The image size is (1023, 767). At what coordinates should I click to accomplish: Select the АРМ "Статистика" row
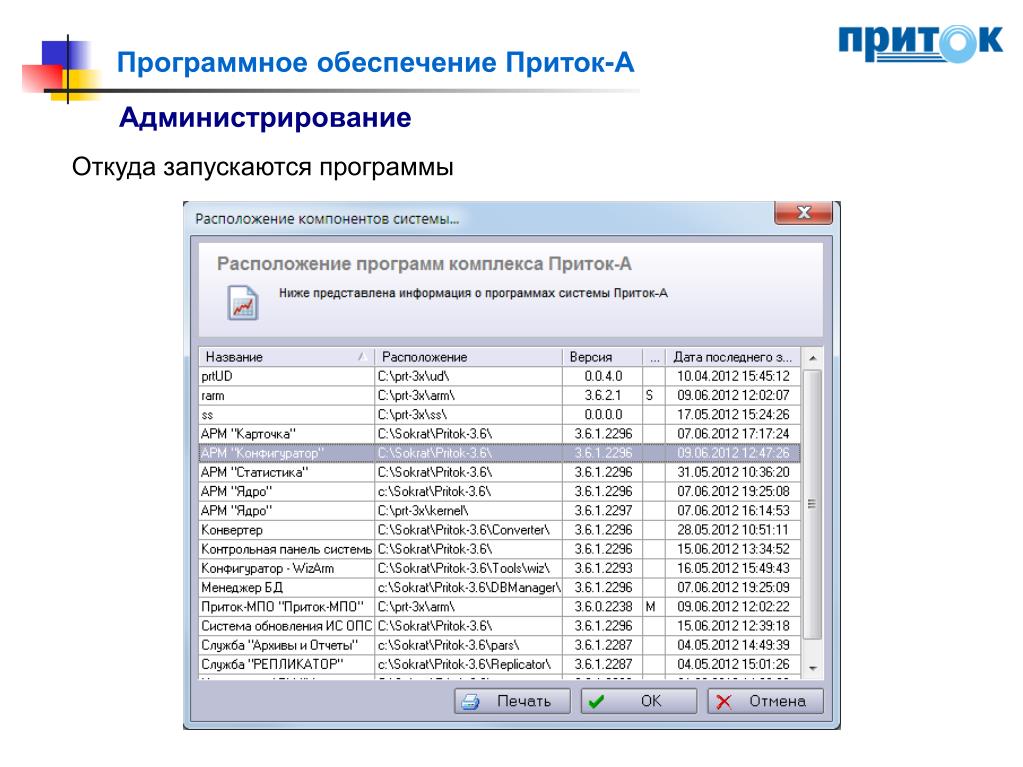(x=500, y=472)
